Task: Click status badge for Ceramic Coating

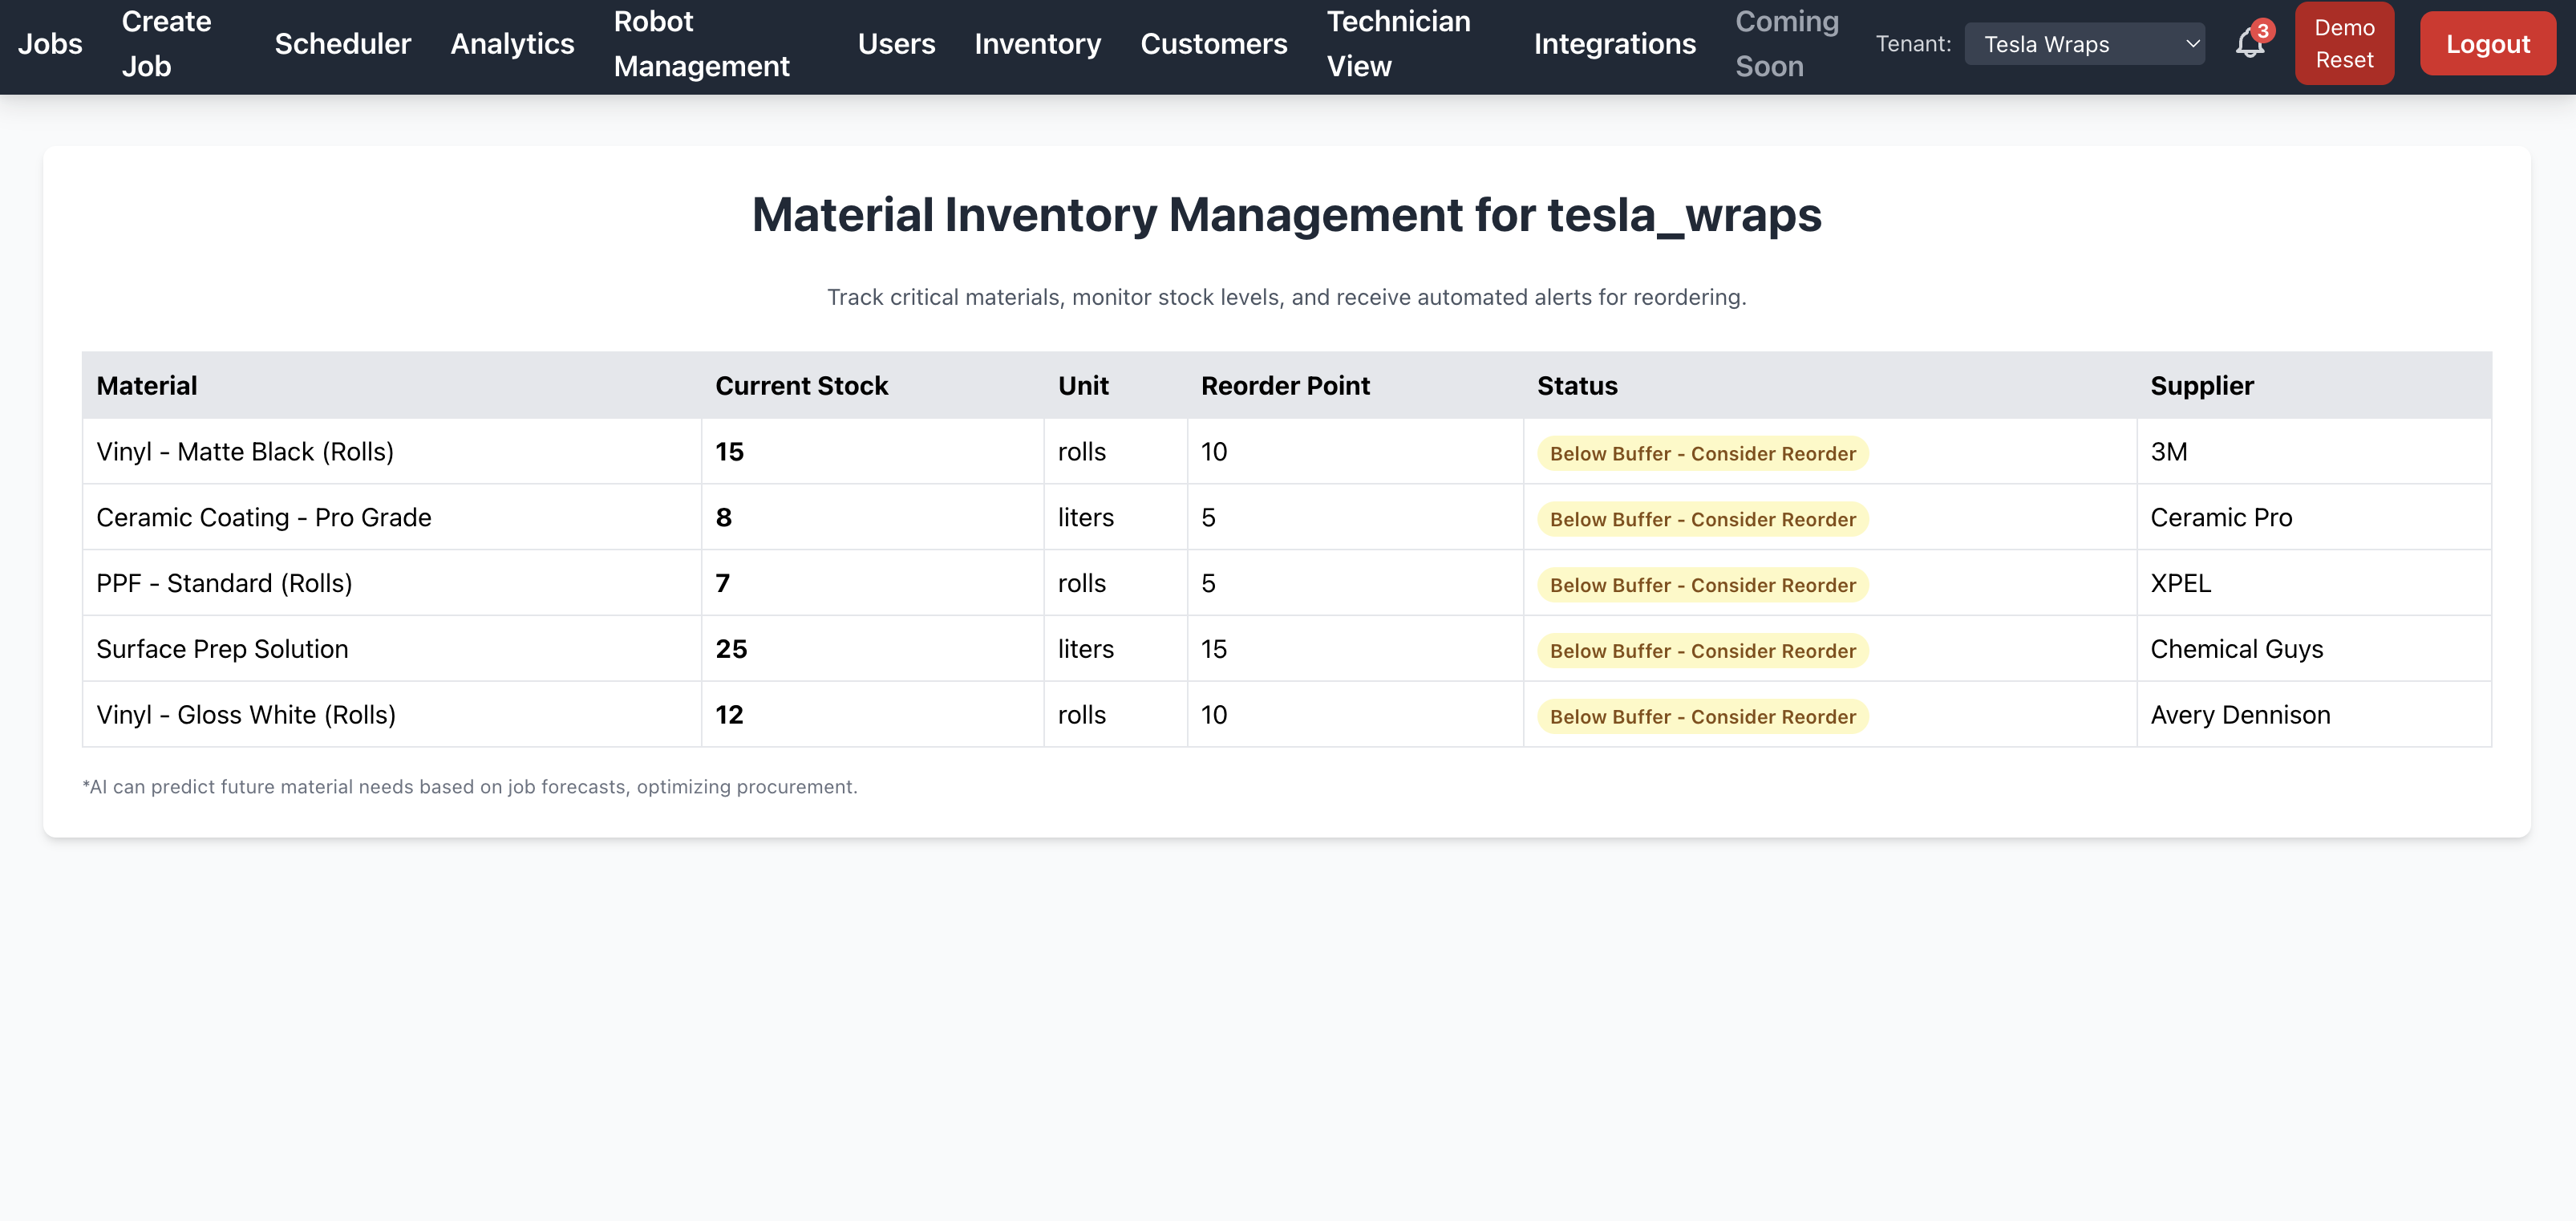Action: pyautogui.click(x=1702, y=519)
